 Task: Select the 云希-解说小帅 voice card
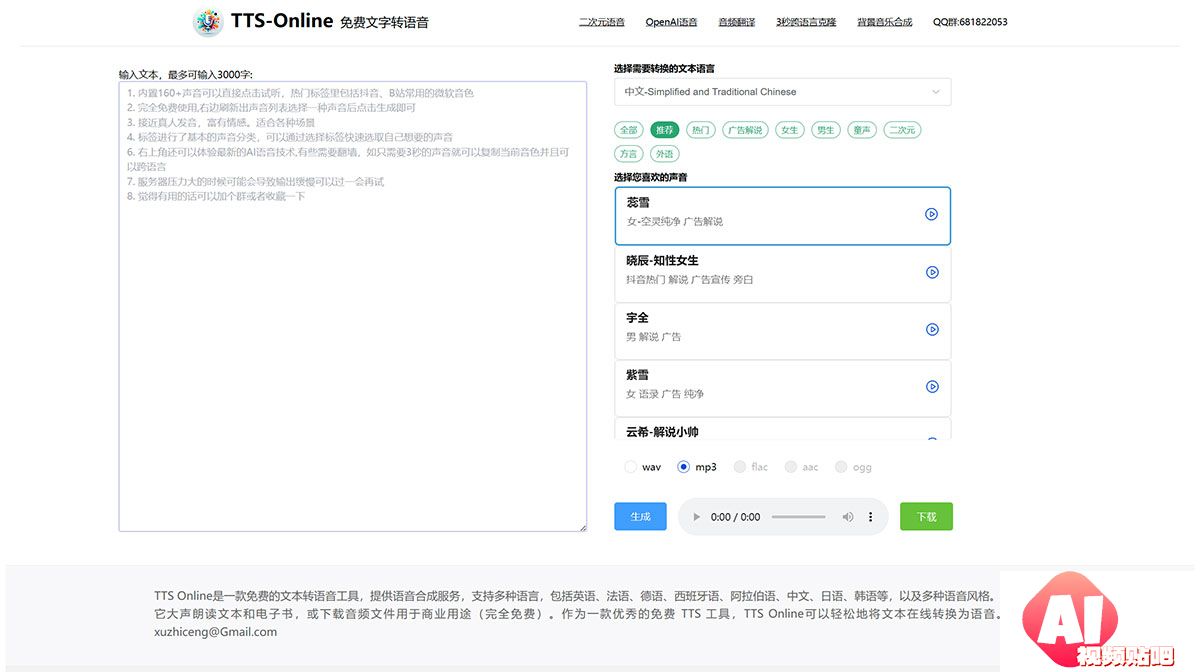click(783, 430)
